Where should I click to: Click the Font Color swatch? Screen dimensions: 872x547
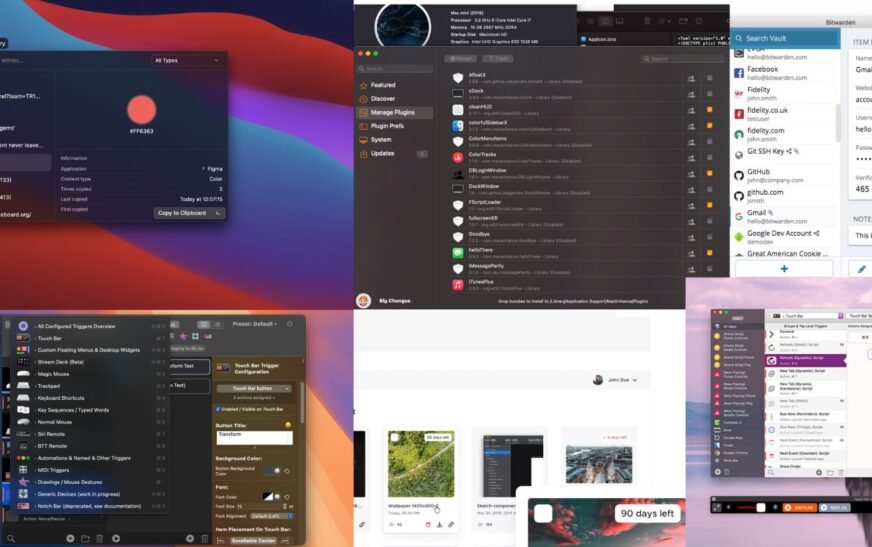267,496
